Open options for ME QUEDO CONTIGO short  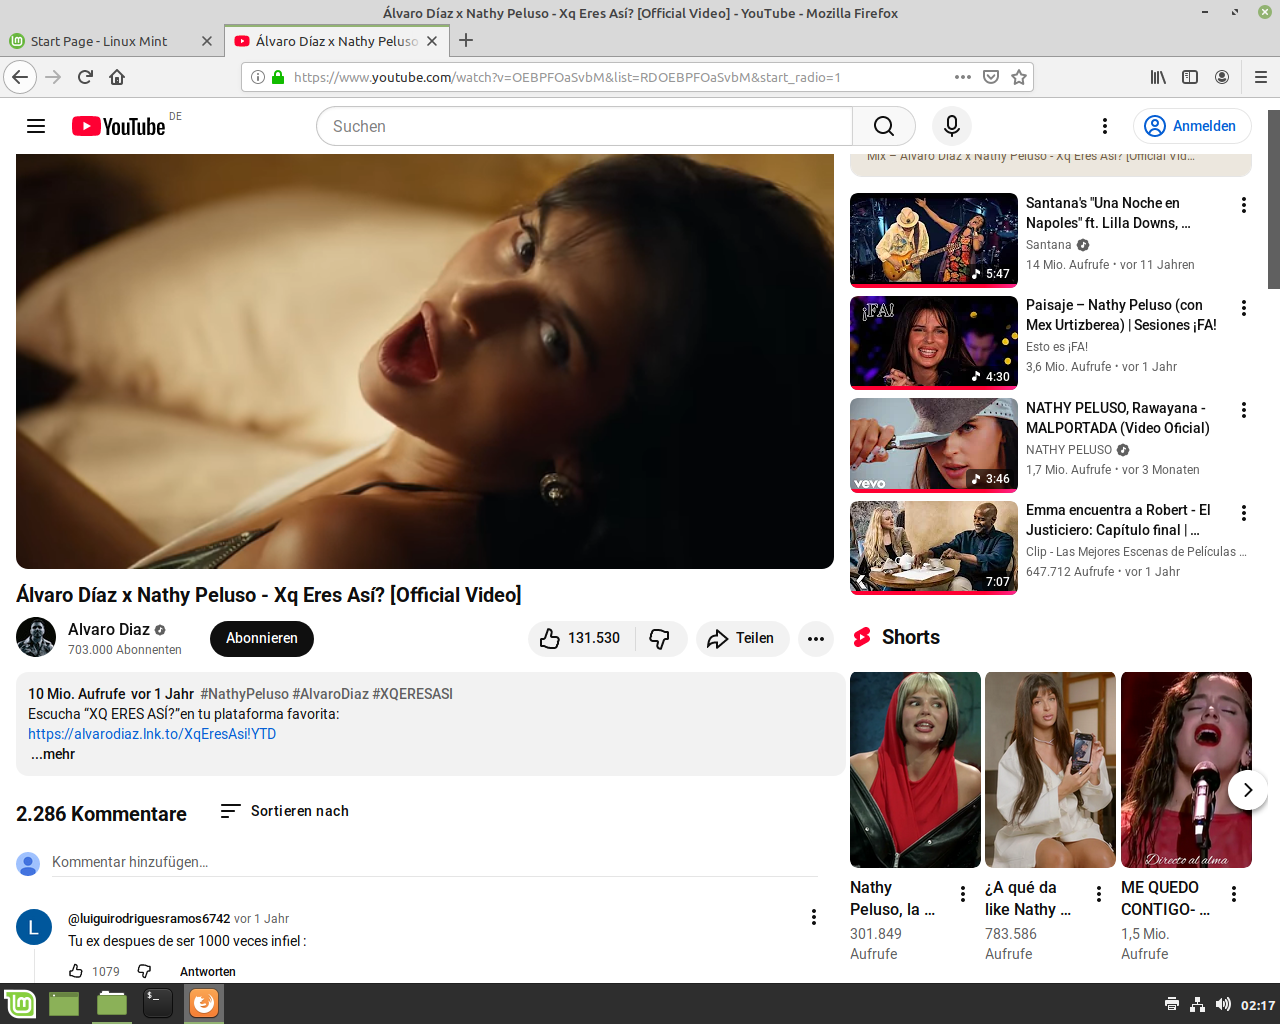[1234, 894]
